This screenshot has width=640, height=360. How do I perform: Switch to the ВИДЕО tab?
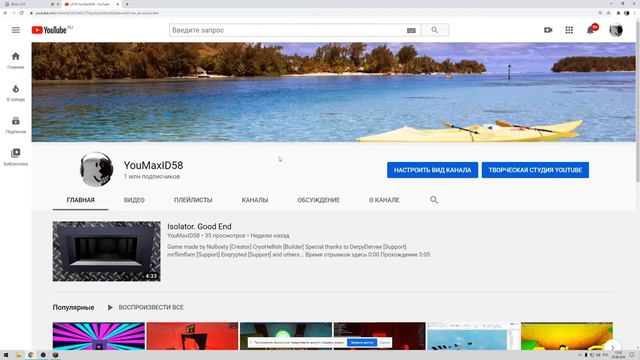[x=134, y=200]
